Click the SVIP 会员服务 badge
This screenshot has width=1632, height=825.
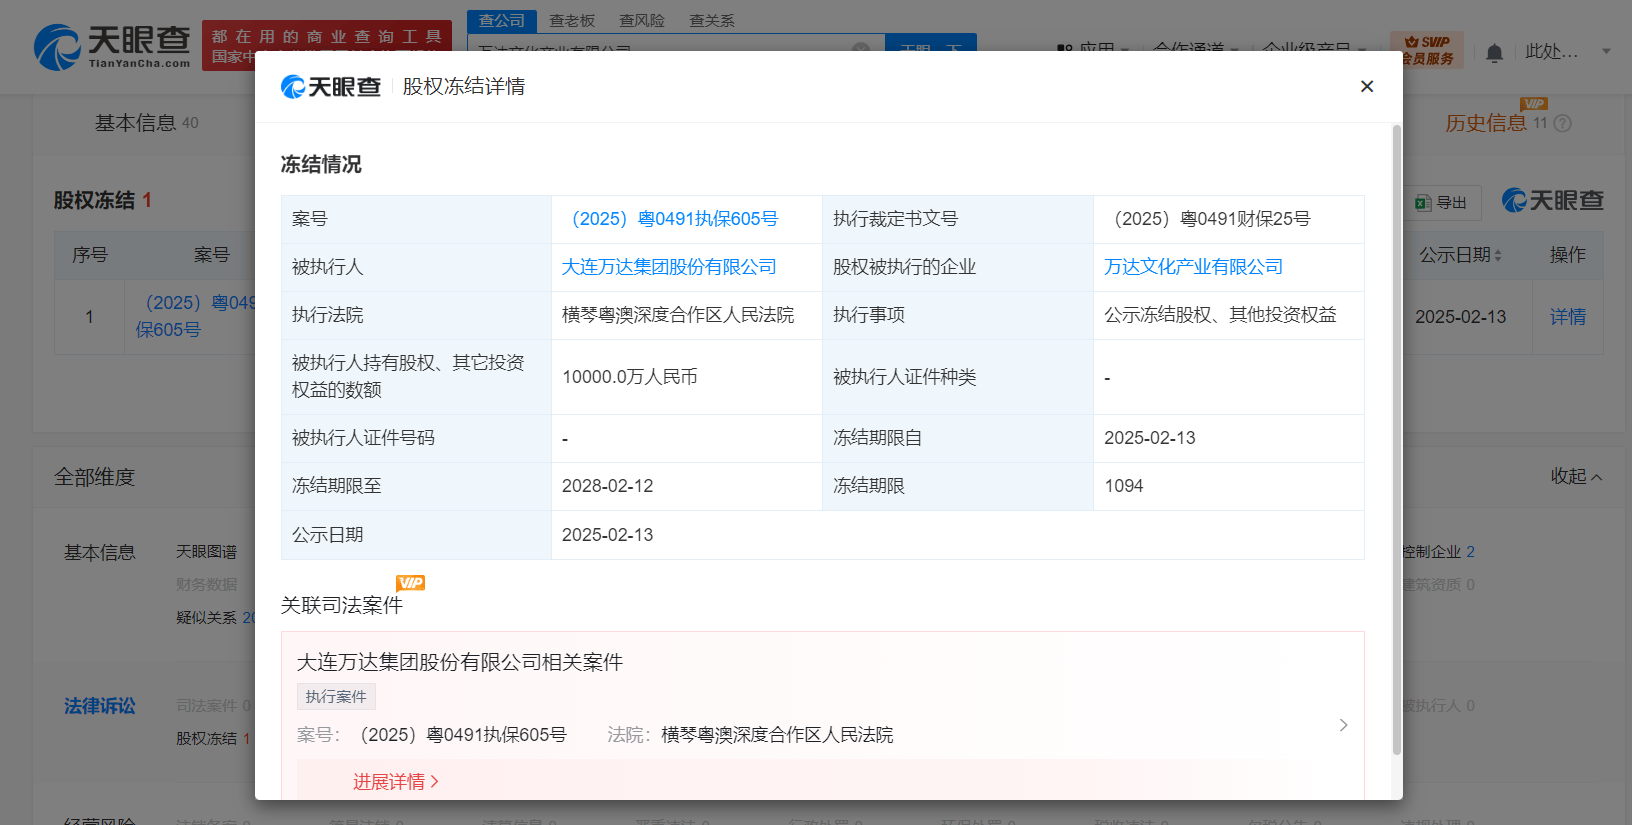click(1427, 50)
